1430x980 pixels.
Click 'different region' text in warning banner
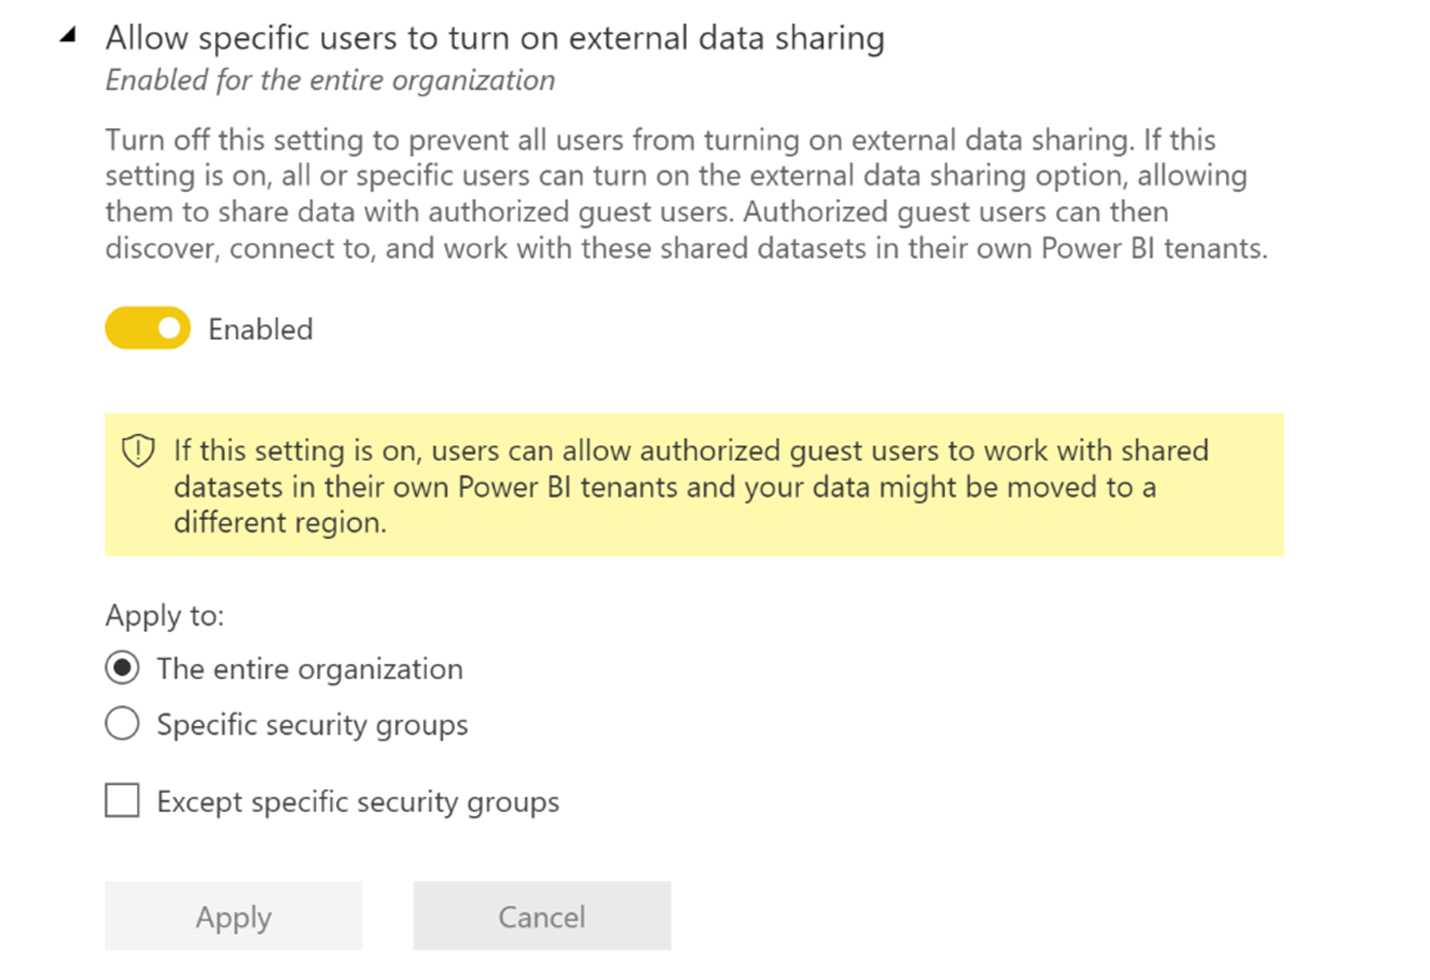coord(279,523)
